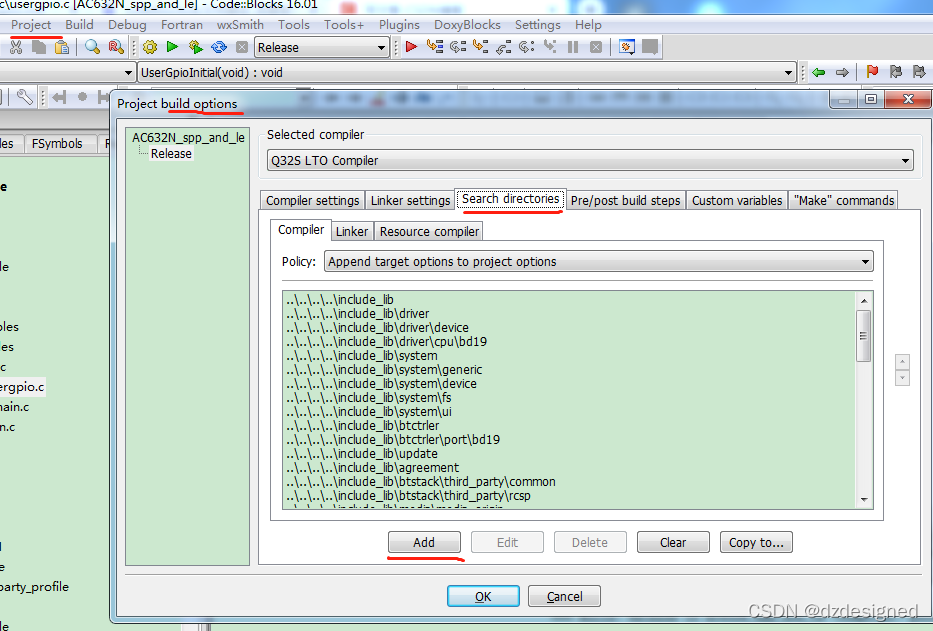Open the scope dropdown left of UserGpioInitial

click(67, 73)
